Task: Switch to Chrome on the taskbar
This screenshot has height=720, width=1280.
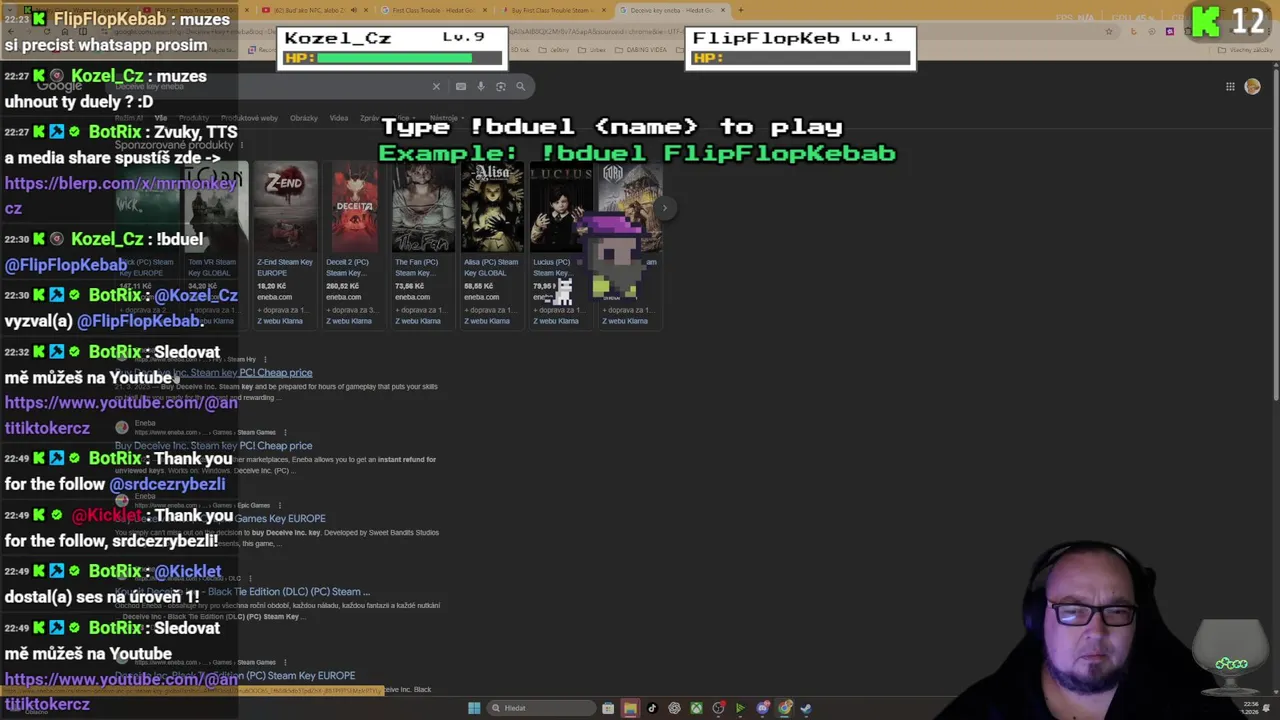Action: pyautogui.click(x=785, y=708)
